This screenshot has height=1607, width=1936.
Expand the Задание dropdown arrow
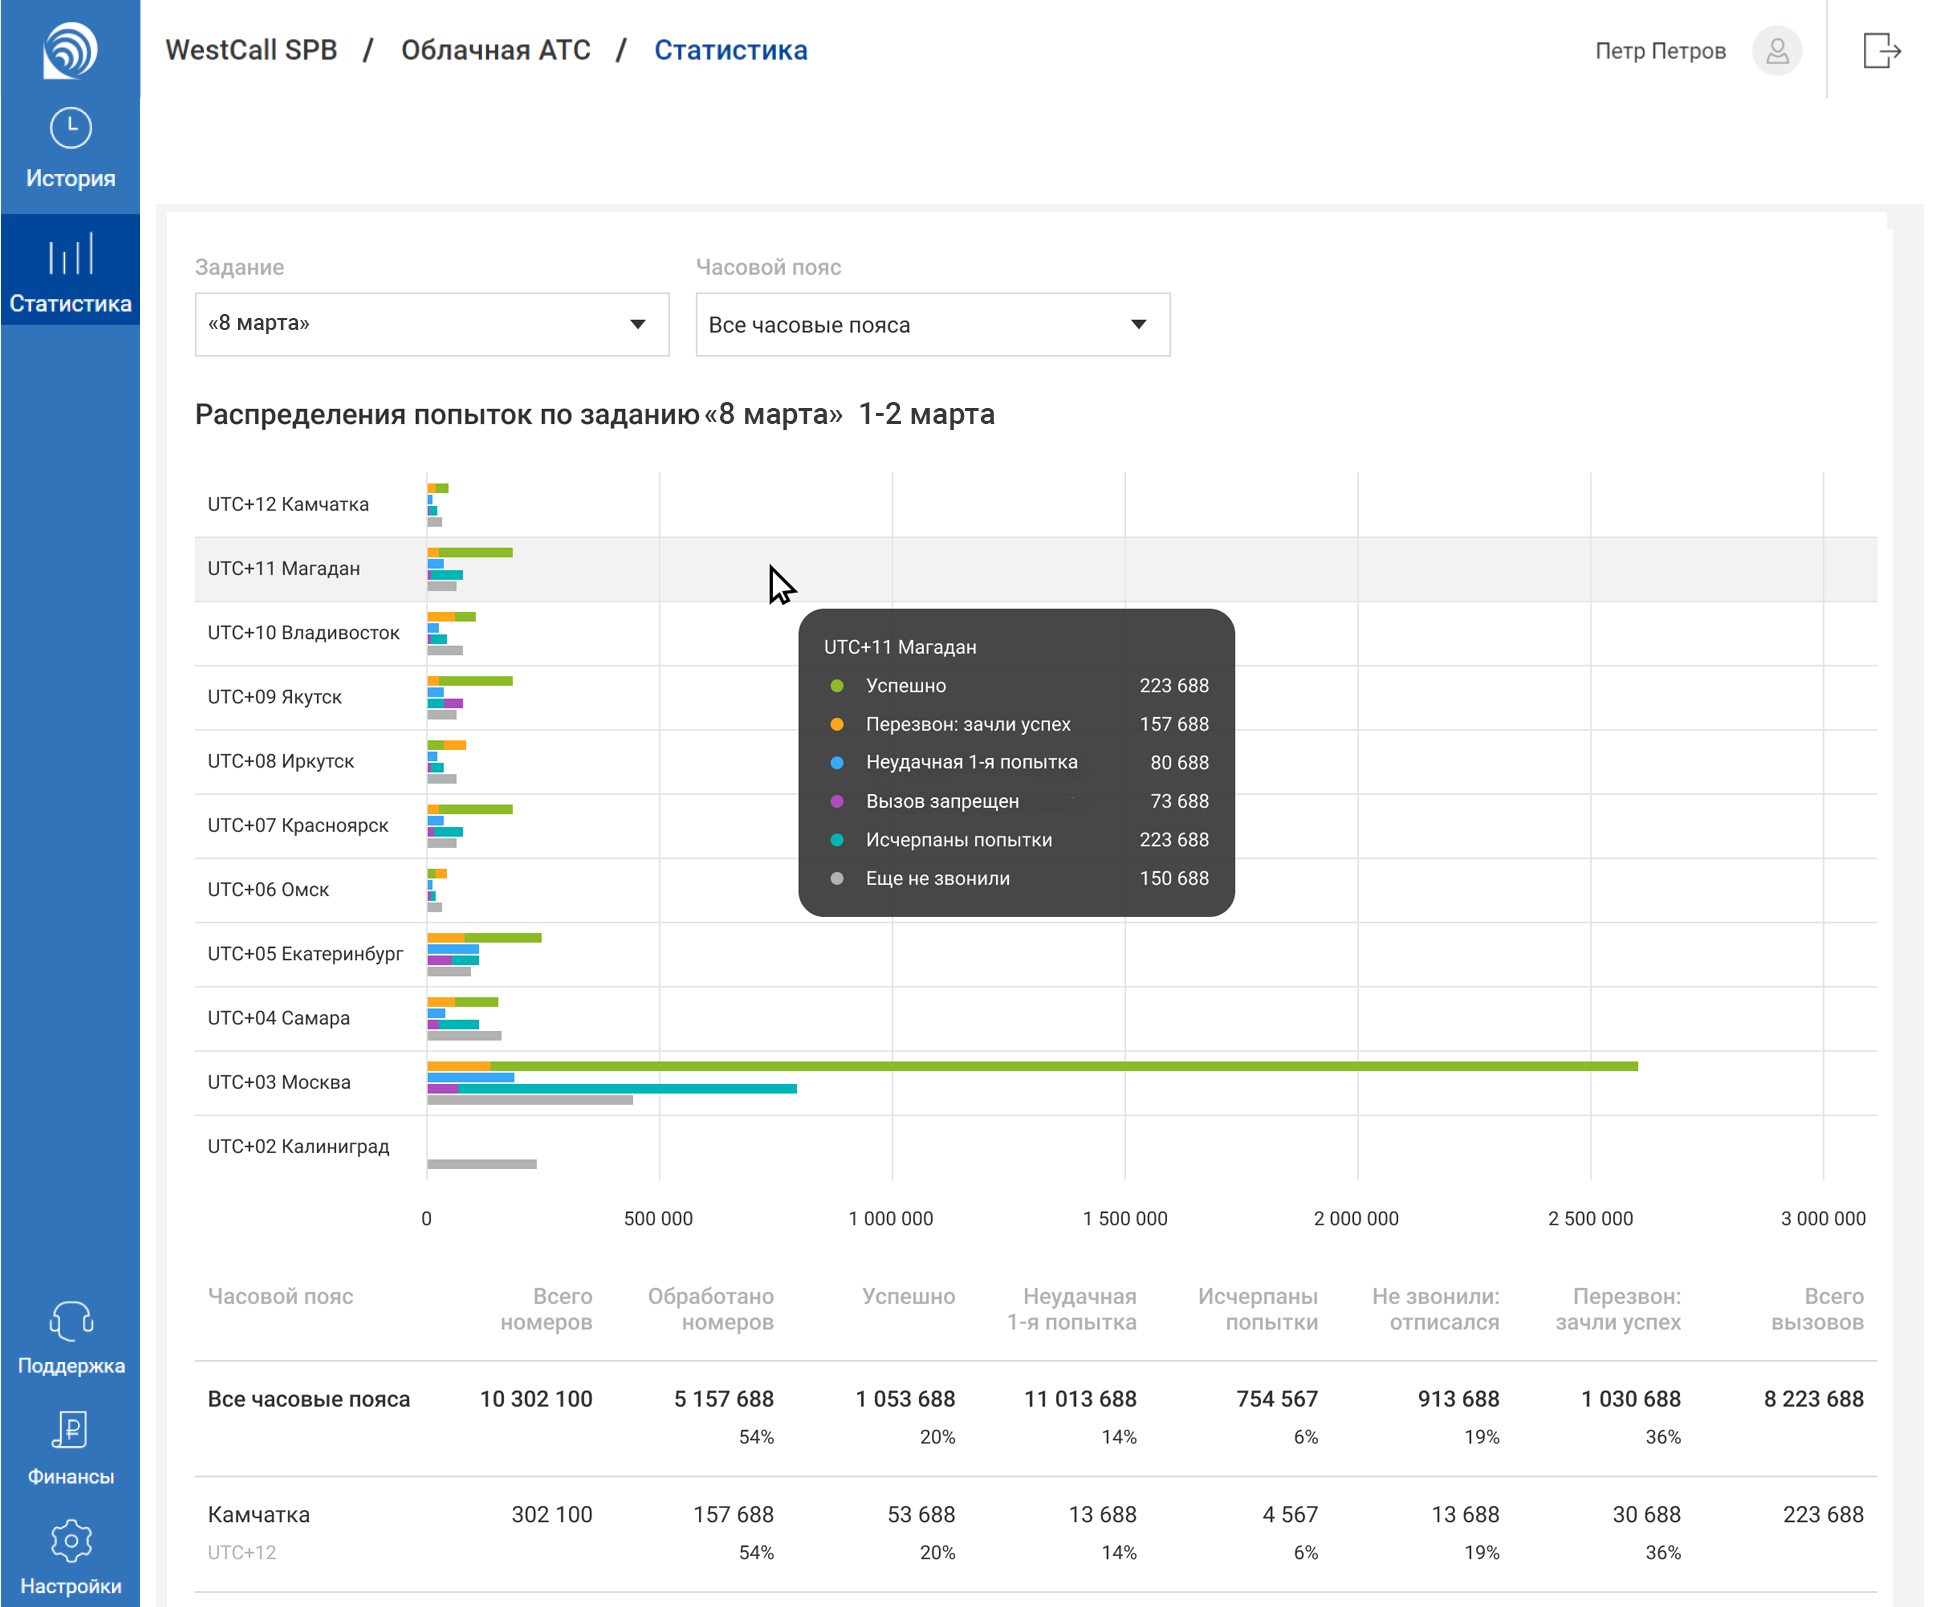(x=637, y=324)
